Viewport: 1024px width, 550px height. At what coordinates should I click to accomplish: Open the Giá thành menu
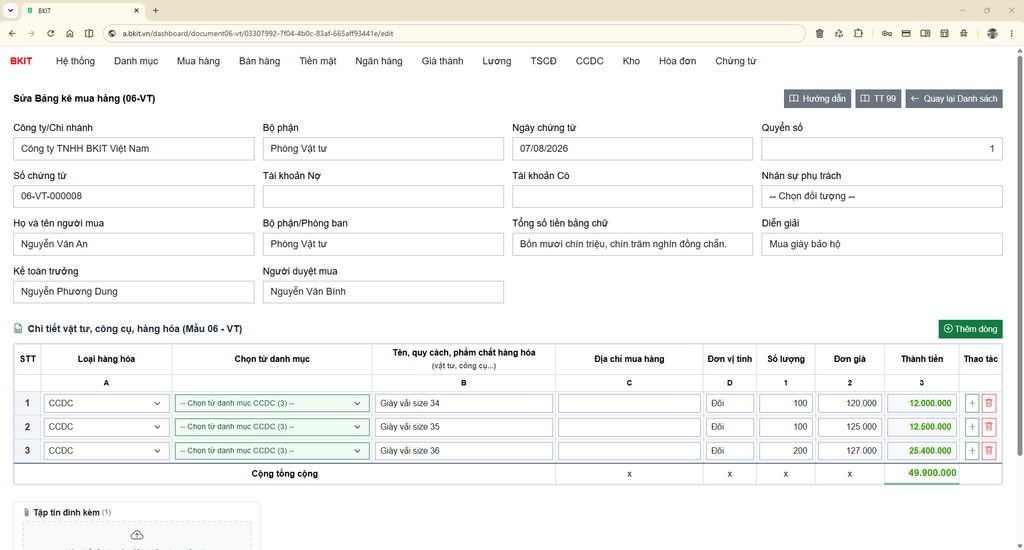pos(442,61)
